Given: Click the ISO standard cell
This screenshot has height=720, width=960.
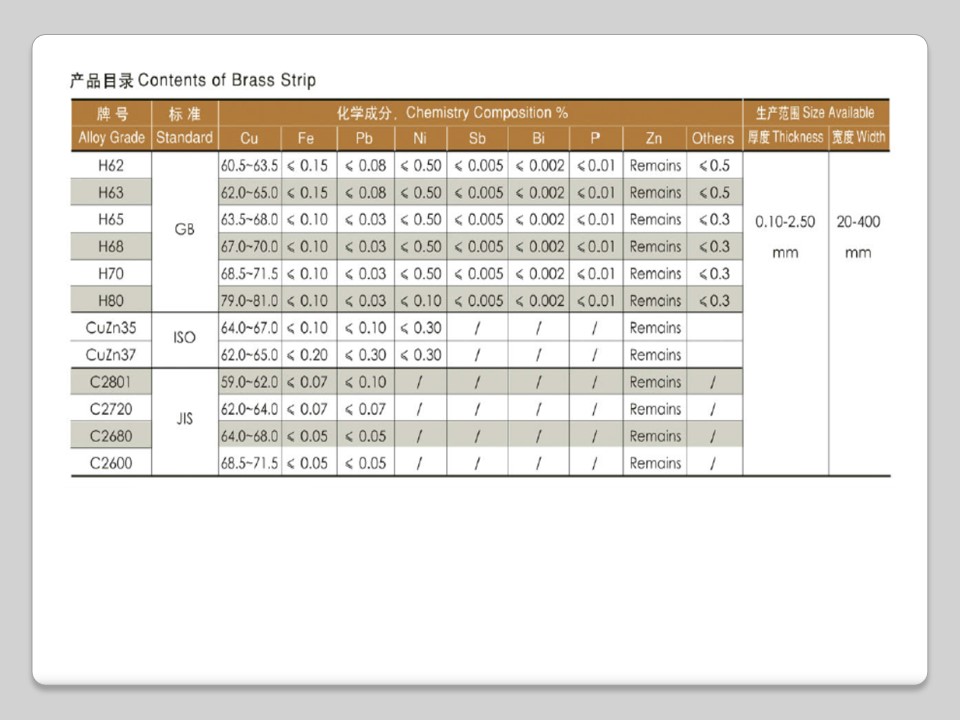Looking at the screenshot, I should [184, 338].
